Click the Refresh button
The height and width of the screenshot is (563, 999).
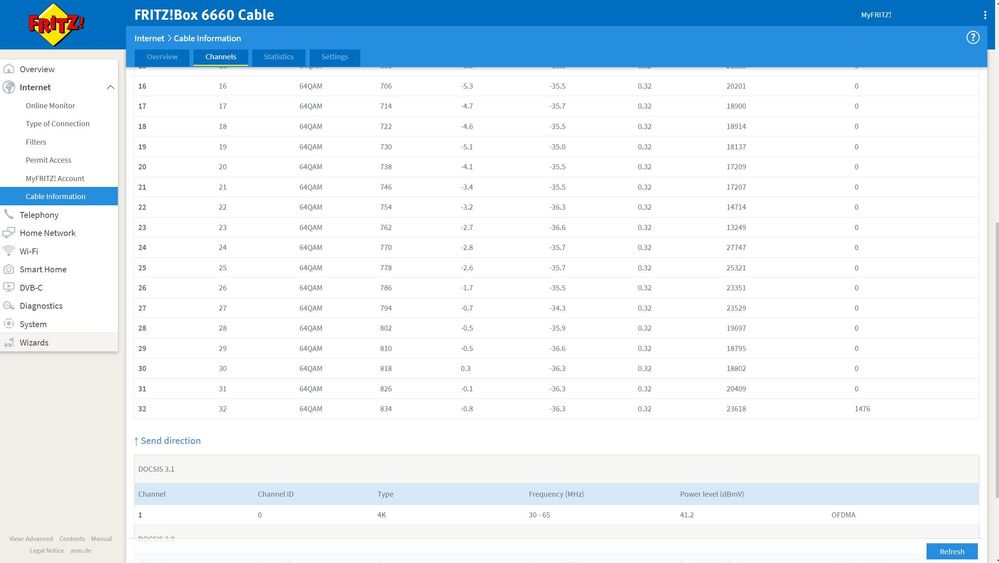tap(952, 552)
